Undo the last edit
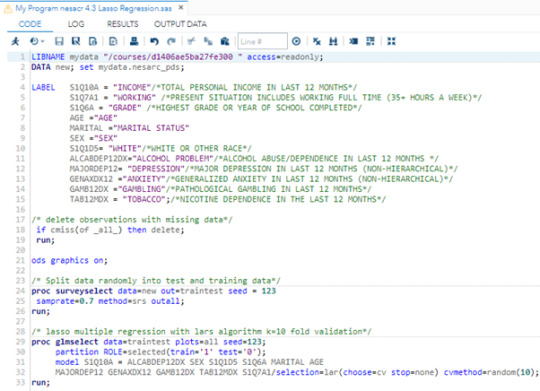 click(x=154, y=41)
